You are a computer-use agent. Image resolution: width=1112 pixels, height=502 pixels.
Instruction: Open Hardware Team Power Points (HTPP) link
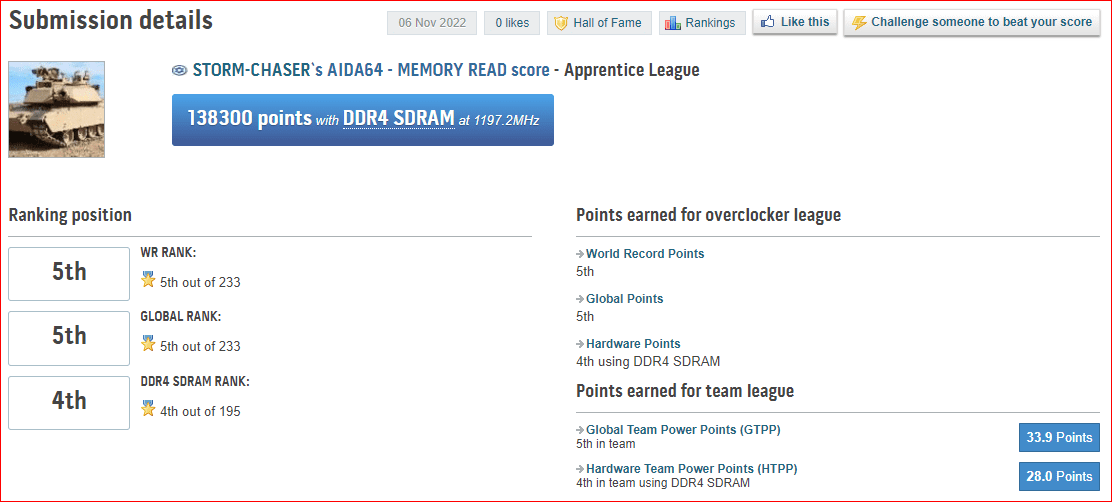[x=691, y=469]
